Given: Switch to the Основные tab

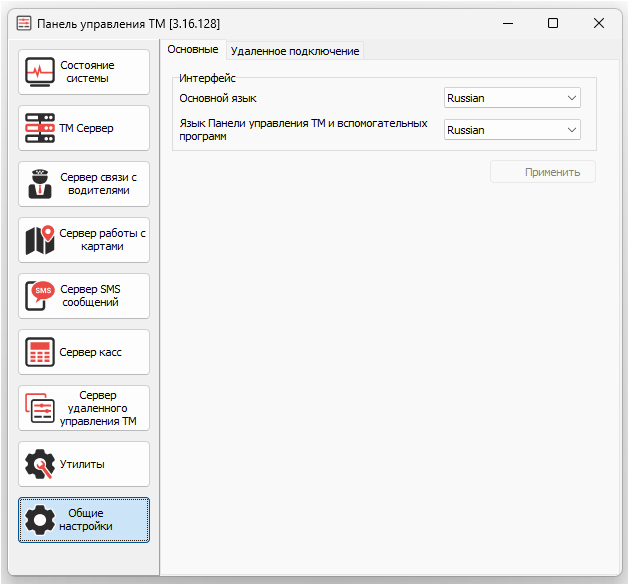Looking at the screenshot, I should 193,49.
